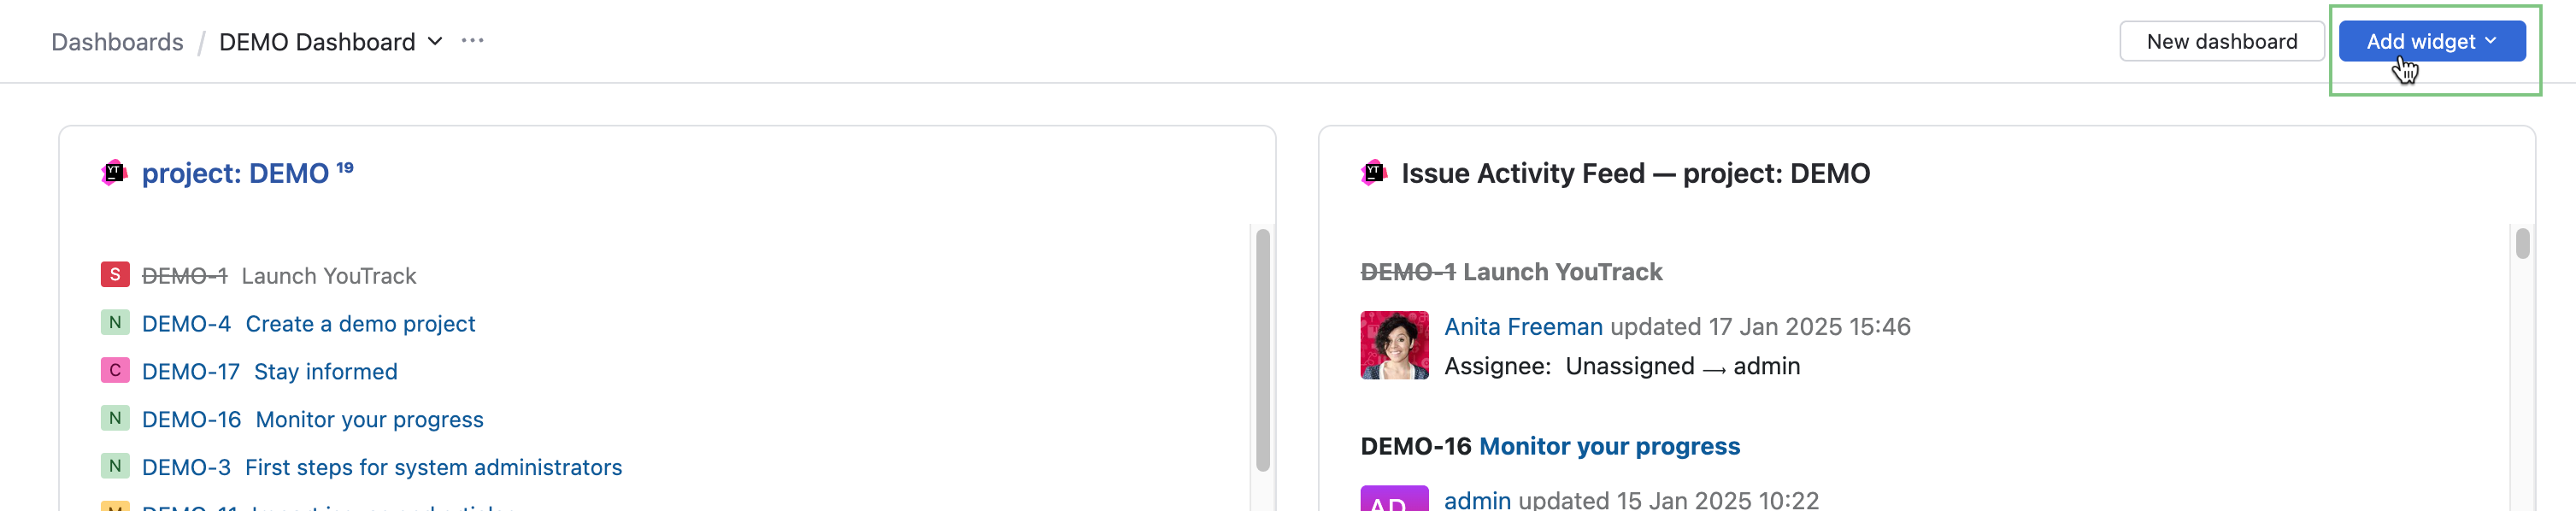Click the green N priority icon for DEMO-4
Screen dimensions: 2576x511
(115, 323)
